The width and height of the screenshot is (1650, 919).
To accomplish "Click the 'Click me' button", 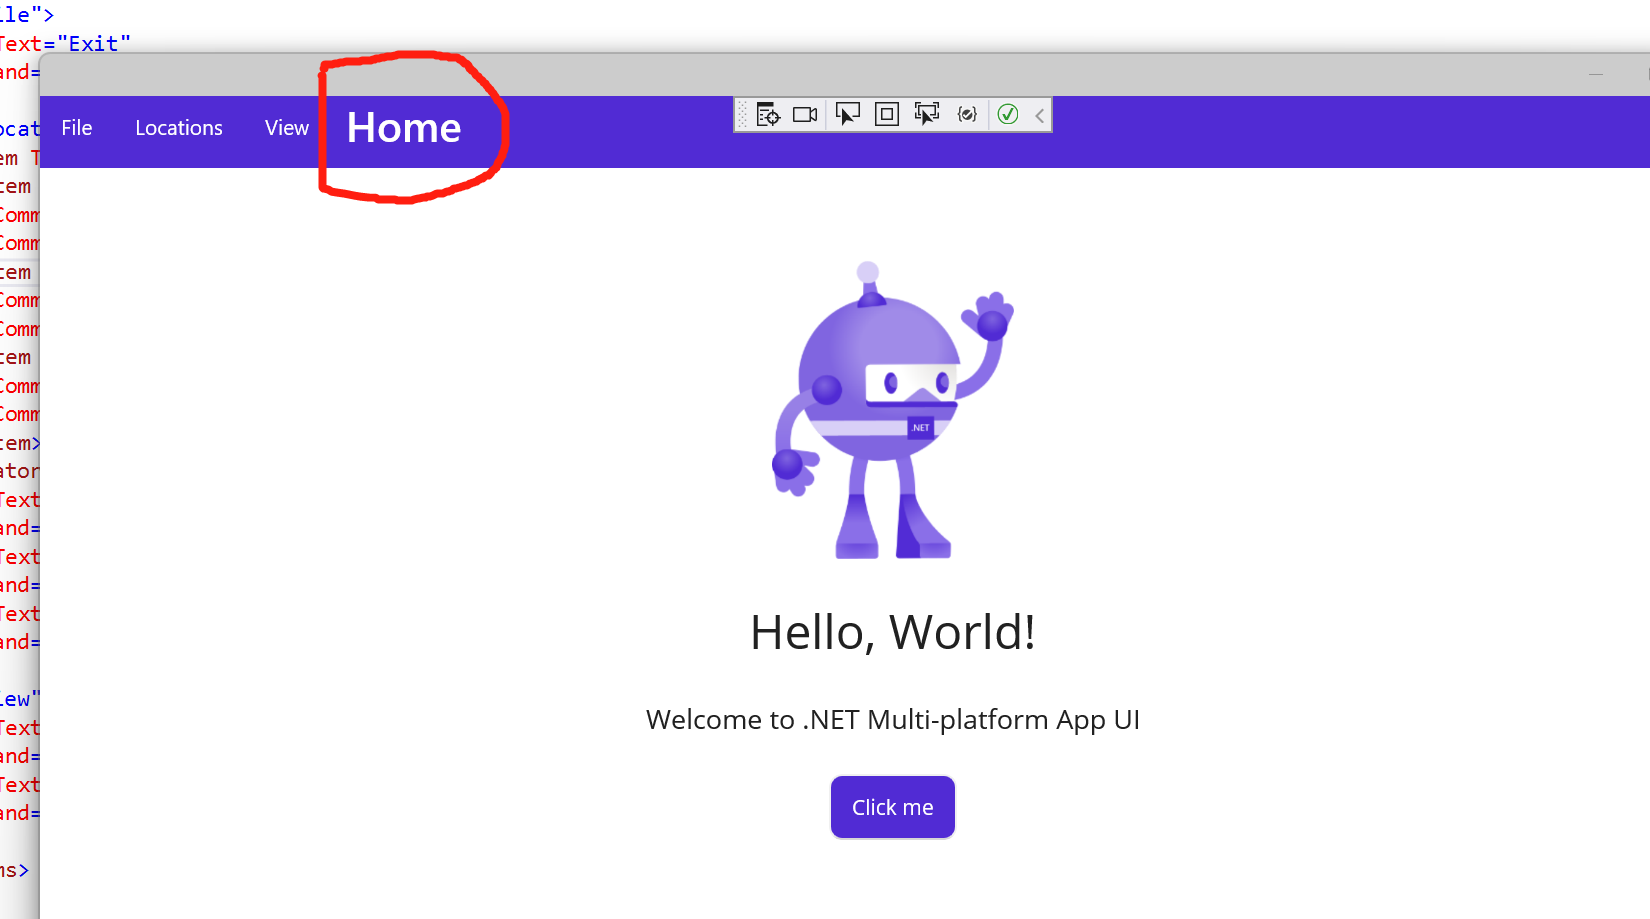I will pos(893,807).
